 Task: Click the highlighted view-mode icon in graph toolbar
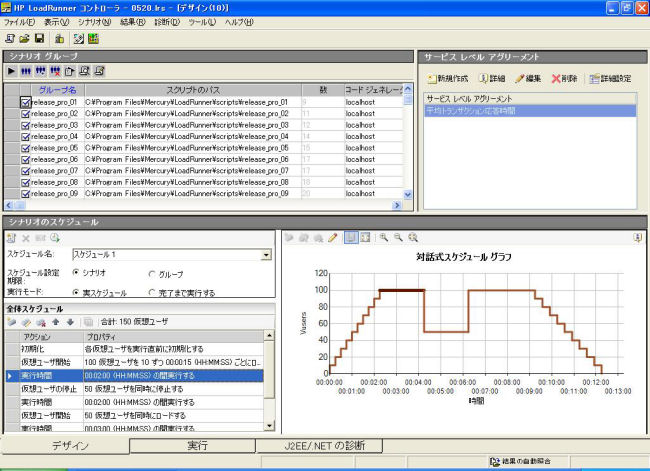tap(351, 238)
